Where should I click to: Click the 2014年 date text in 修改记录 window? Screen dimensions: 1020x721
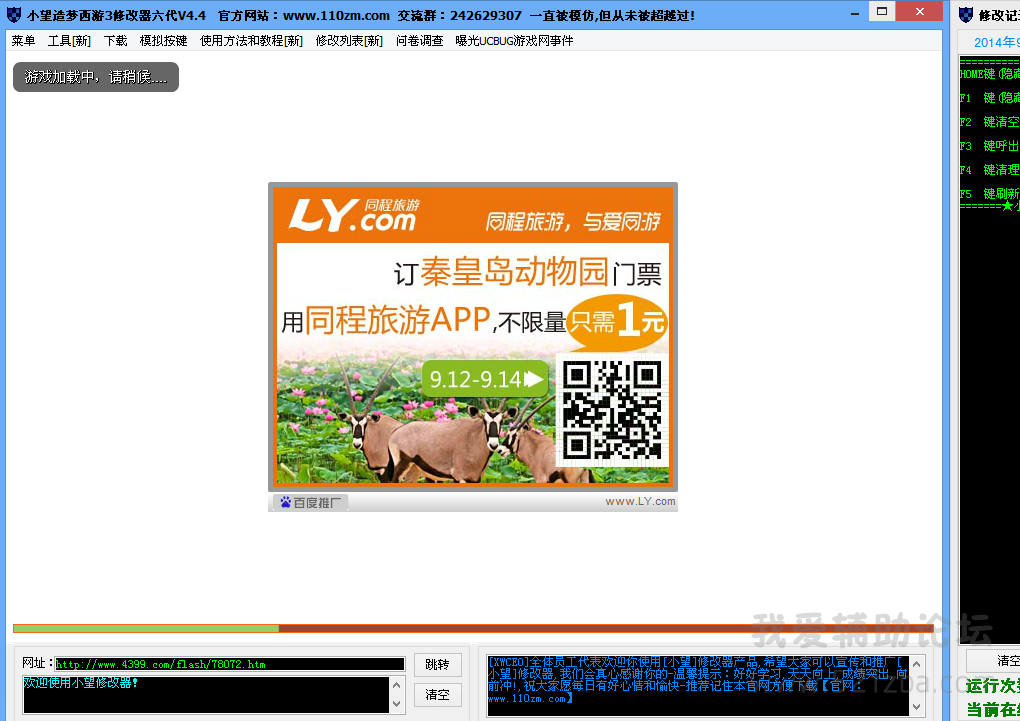[996, 43]
